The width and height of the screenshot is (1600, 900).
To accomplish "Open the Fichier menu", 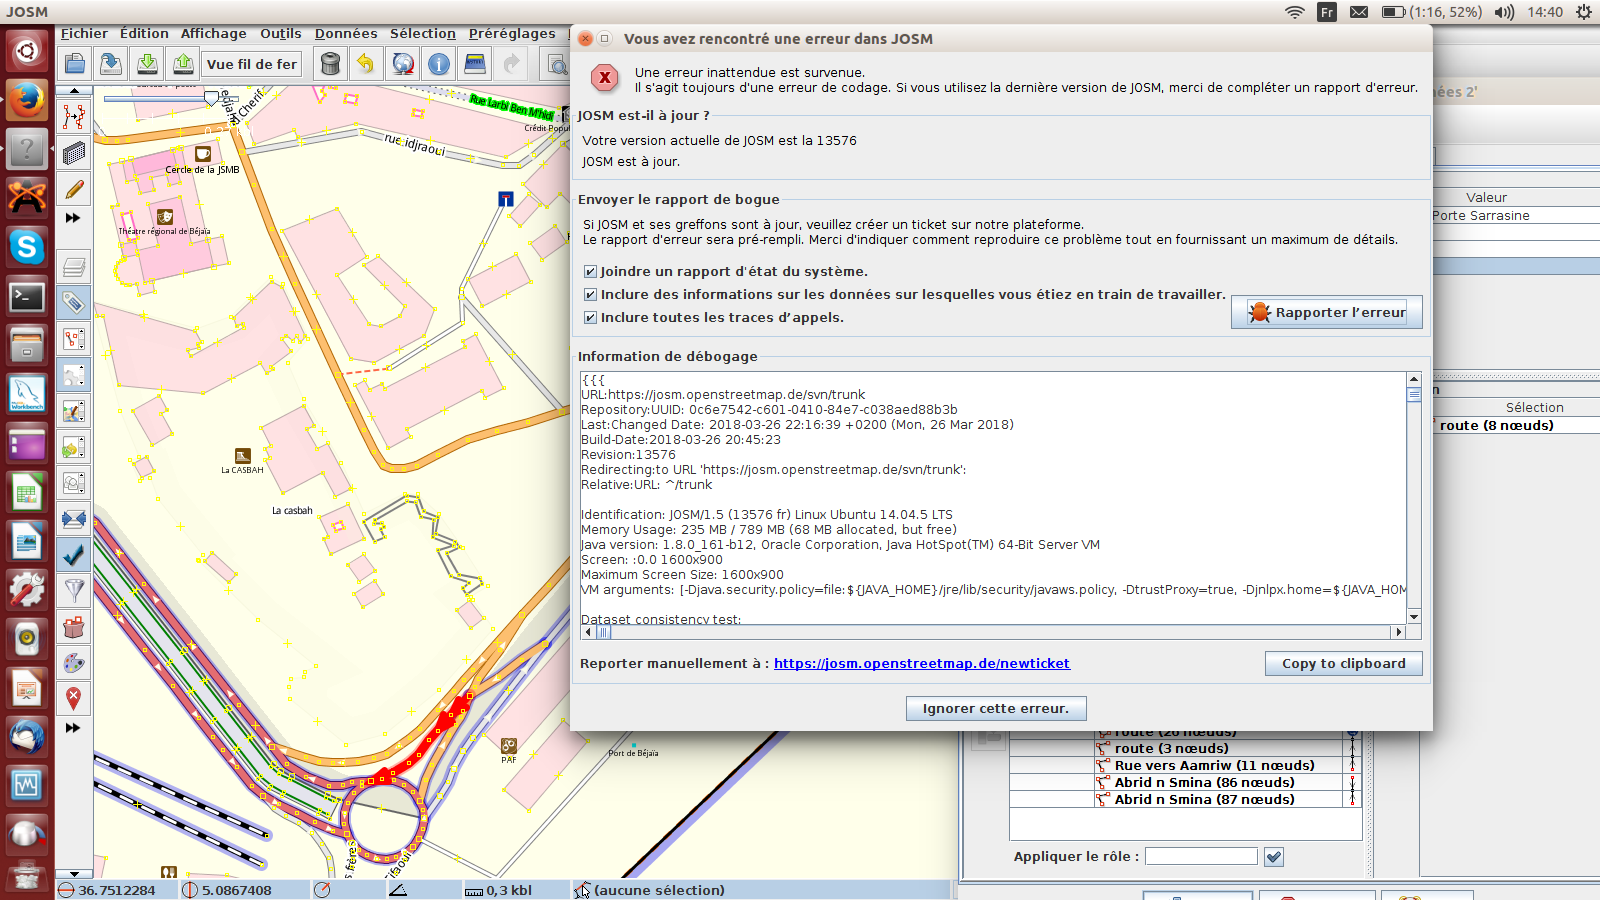I will [84, 34].
